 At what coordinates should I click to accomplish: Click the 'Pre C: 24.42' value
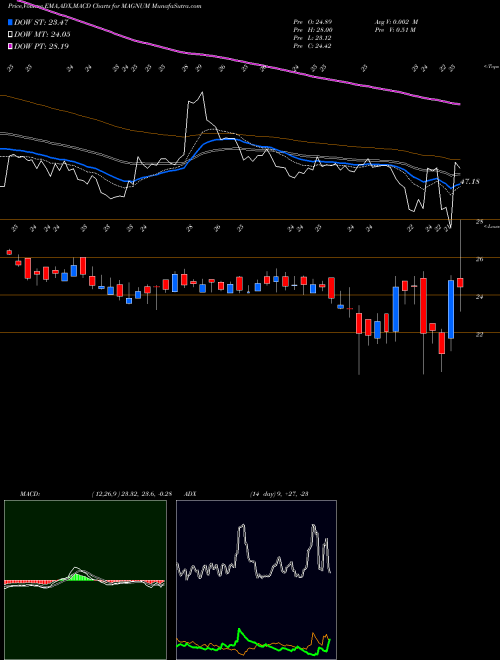pos(312,46)
